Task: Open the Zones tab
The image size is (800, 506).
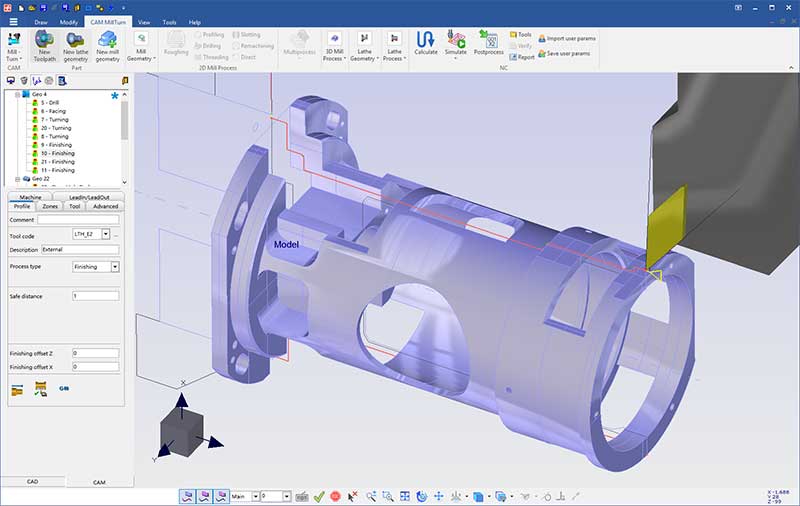Action: point(50,206)
